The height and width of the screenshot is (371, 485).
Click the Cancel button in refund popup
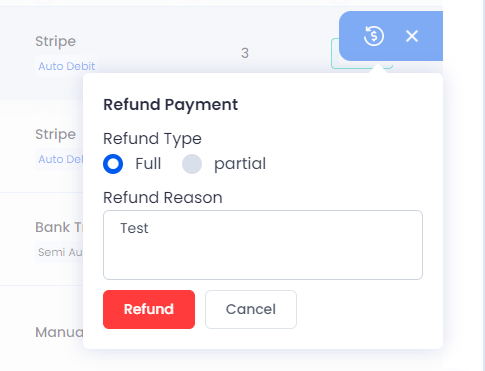click(251, 309)
